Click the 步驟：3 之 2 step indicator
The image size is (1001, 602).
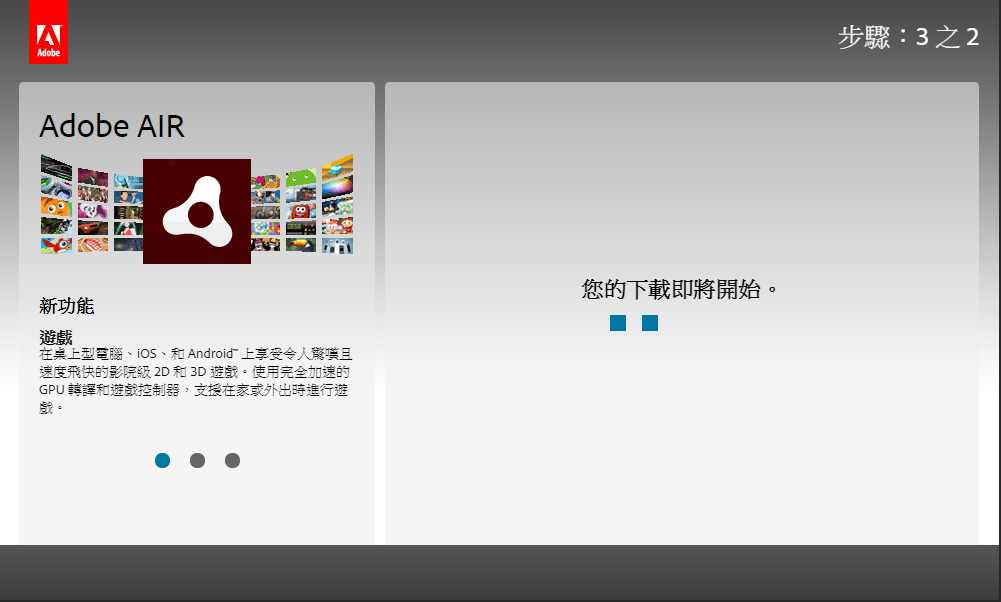(908, 38)
